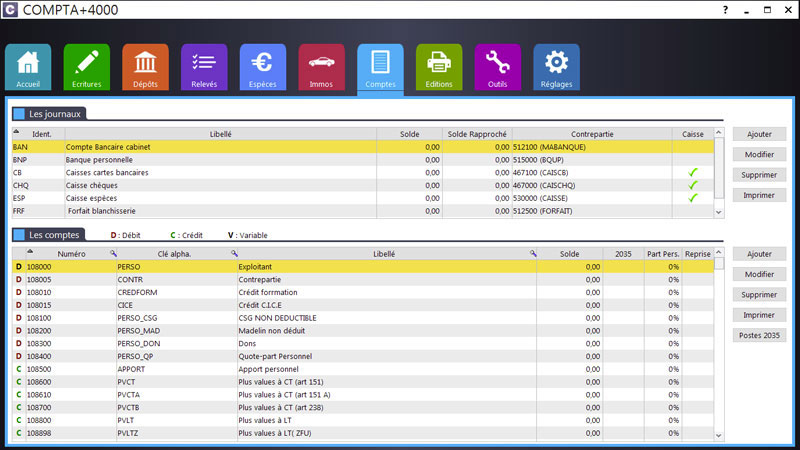Open the Editions printer icon
Viewport: 800px width, 450px height.
[x=439, y=67]
